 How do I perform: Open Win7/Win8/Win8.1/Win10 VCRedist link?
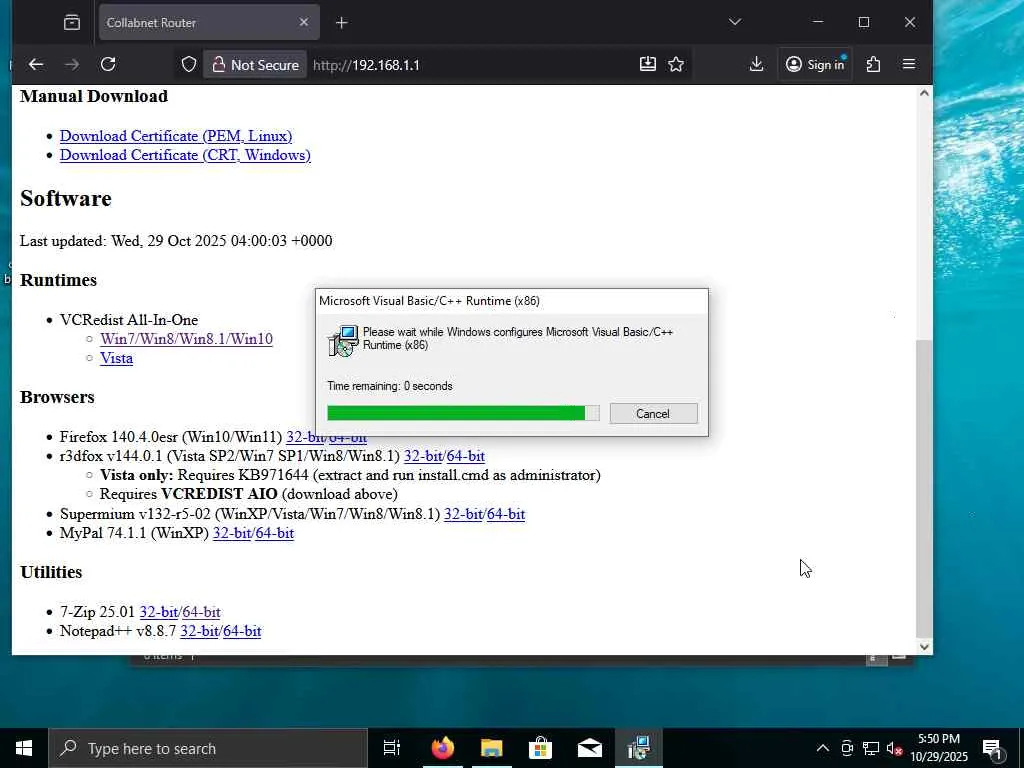point(186,339)
